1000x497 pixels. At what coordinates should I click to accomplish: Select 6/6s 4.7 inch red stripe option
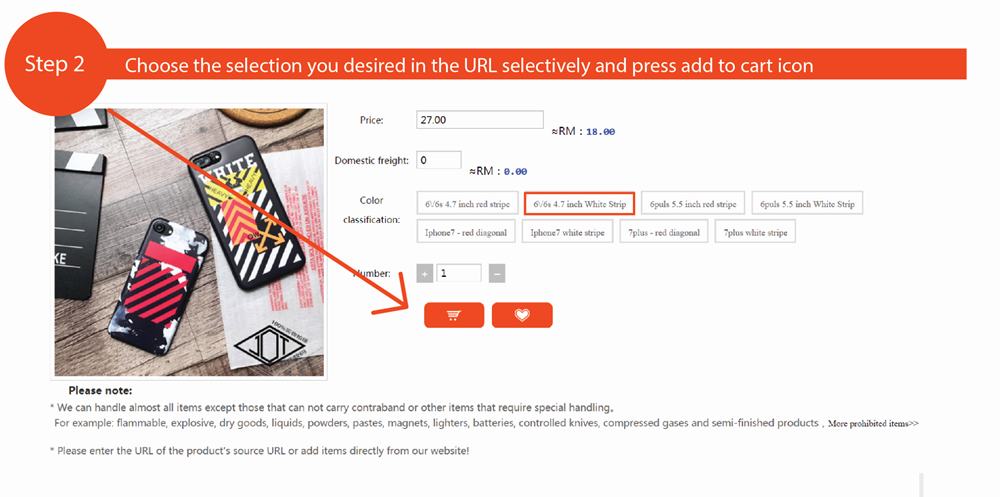pos(467,204)
